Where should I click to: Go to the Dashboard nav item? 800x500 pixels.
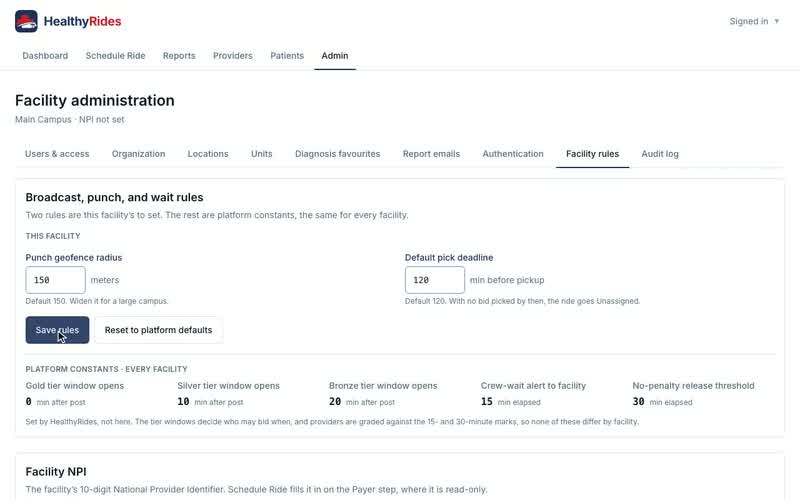click(x=45, y=56)
